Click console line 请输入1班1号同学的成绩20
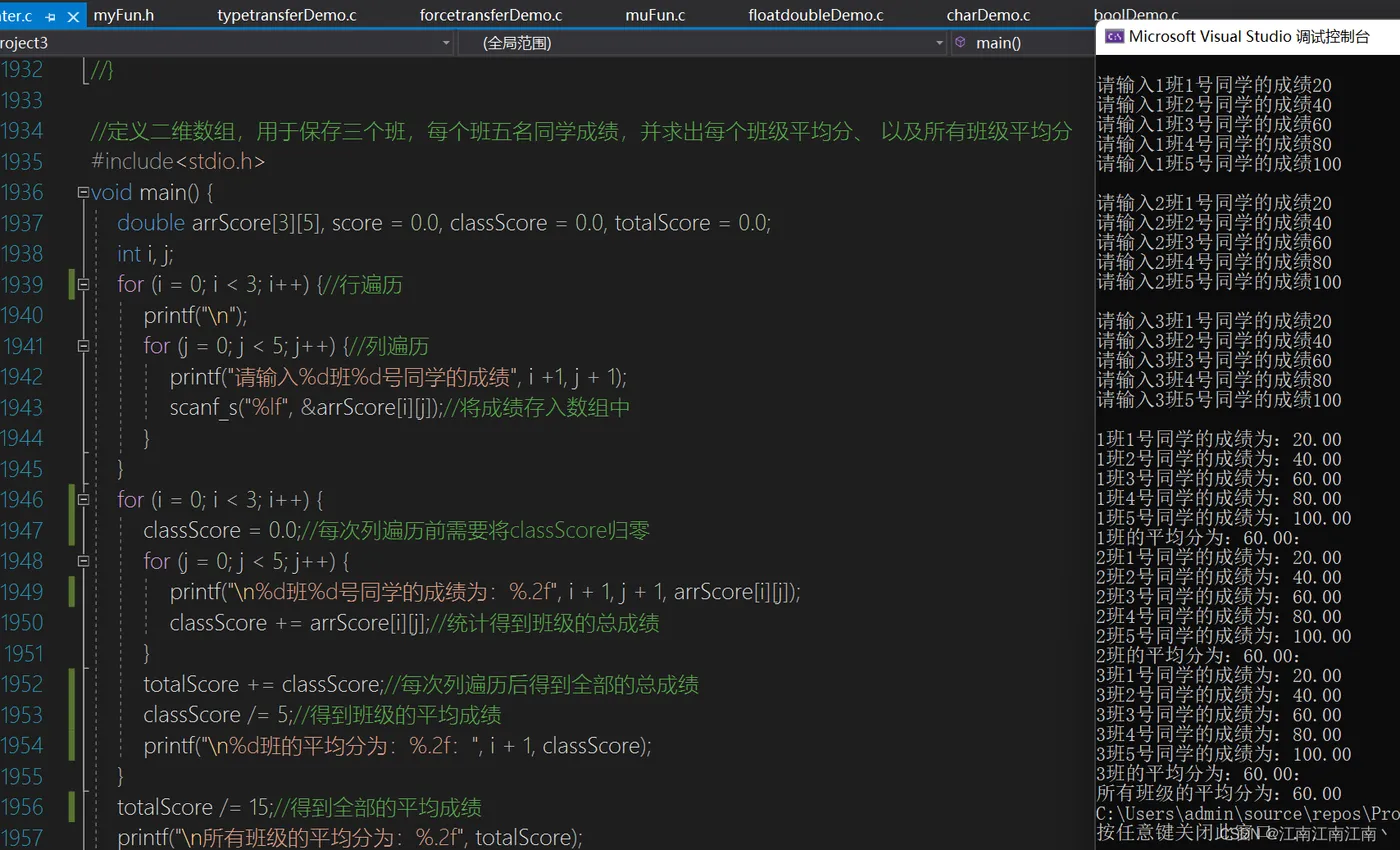This screenshot has height=850, width=1400. point(1214,86)
